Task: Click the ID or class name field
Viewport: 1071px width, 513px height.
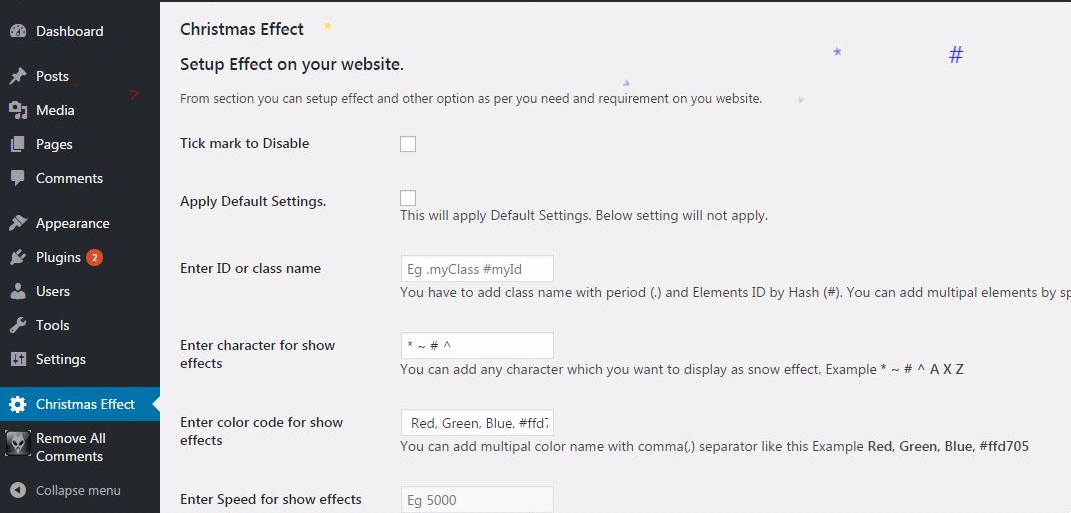Action: tap(476, 269)
